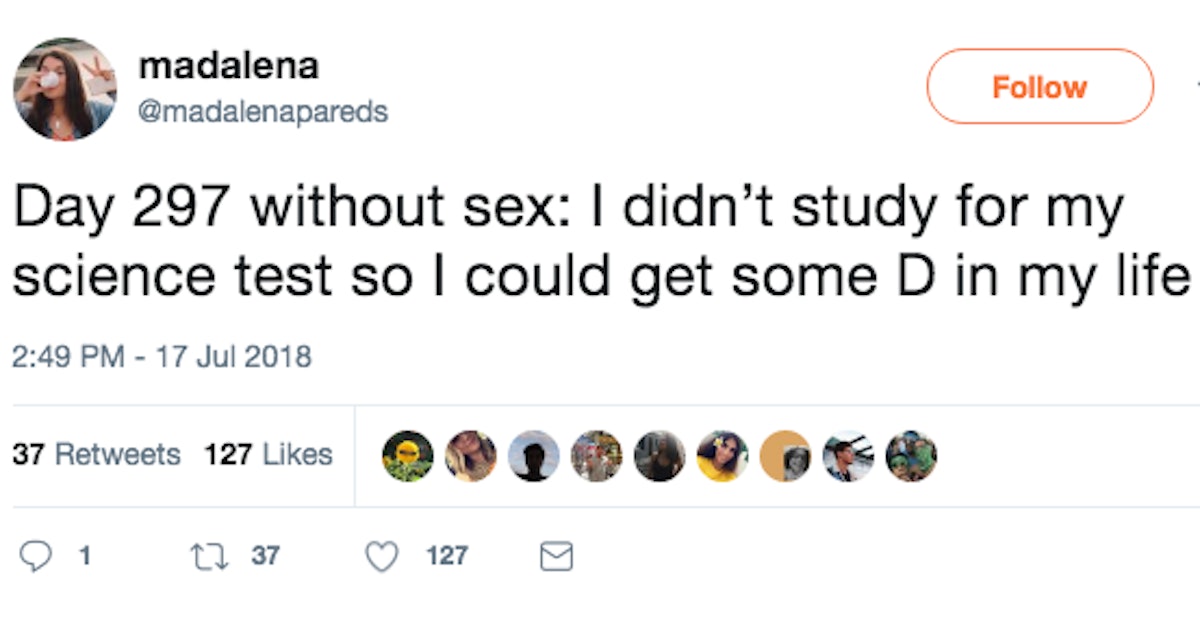Open the 127 Likes list

pyautogui.click(x=268, y=455)
